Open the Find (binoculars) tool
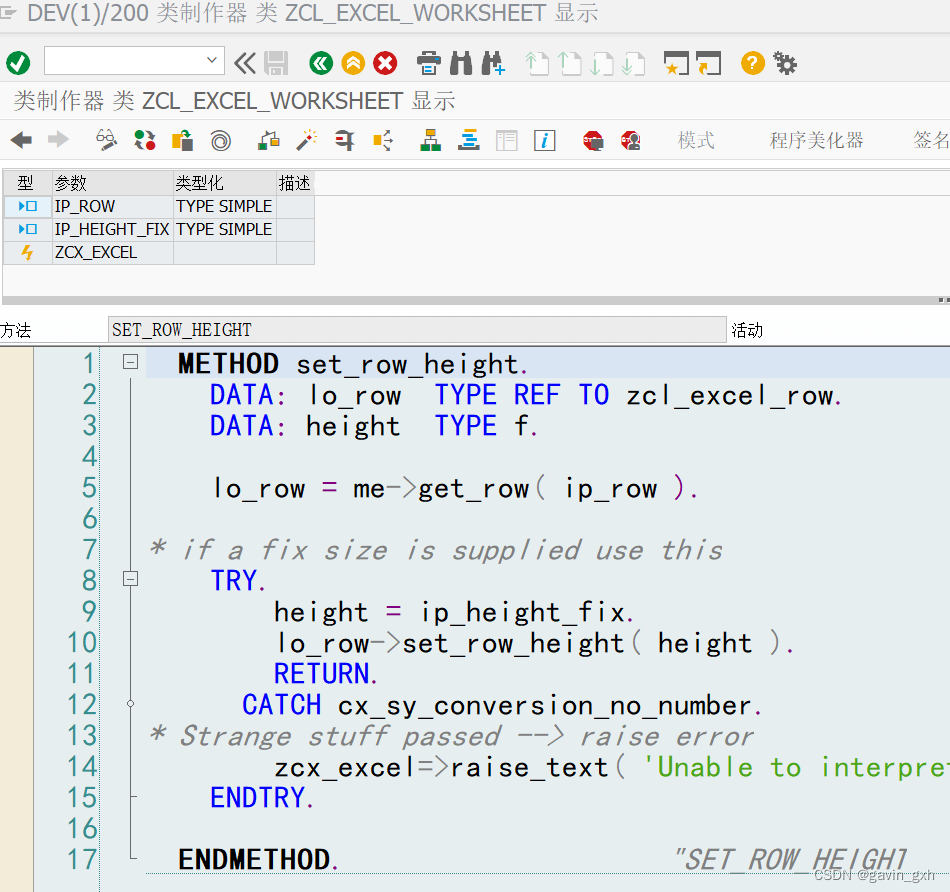The image size is (950, 892). (461, 62)
